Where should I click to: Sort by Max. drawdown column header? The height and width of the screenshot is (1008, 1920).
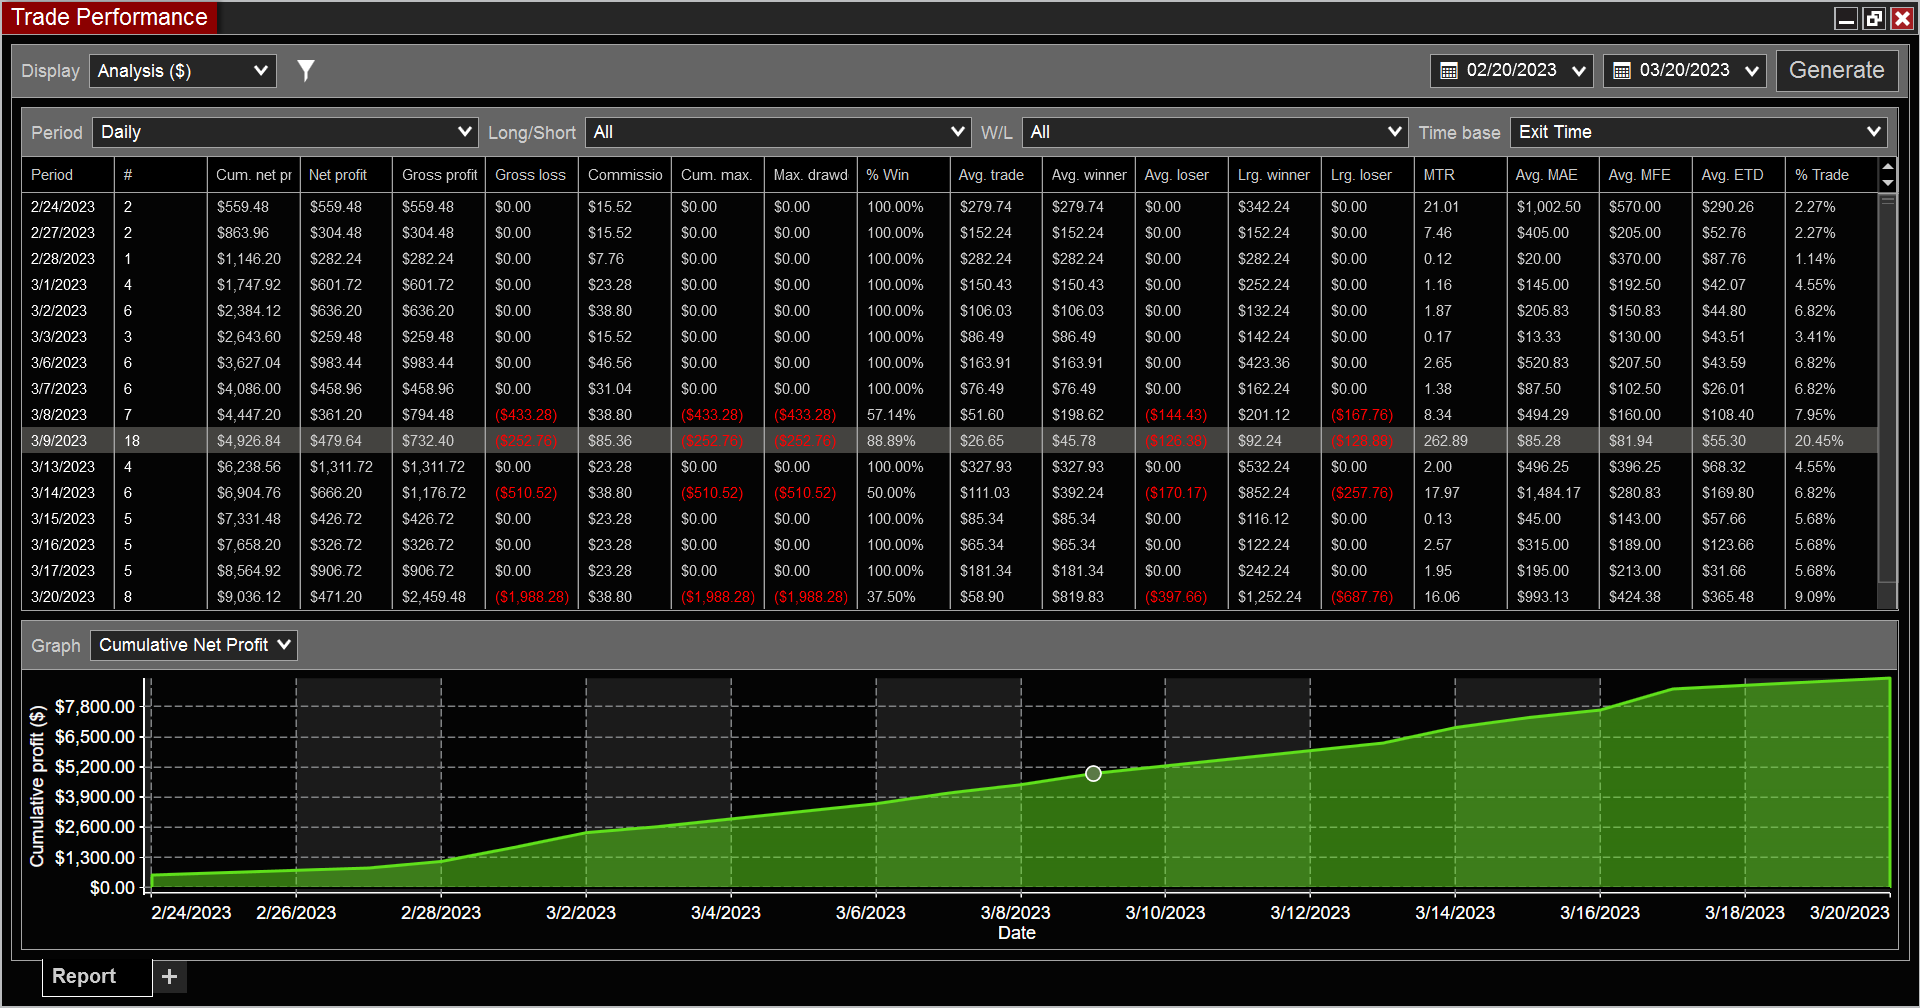[x=812, y=175]
